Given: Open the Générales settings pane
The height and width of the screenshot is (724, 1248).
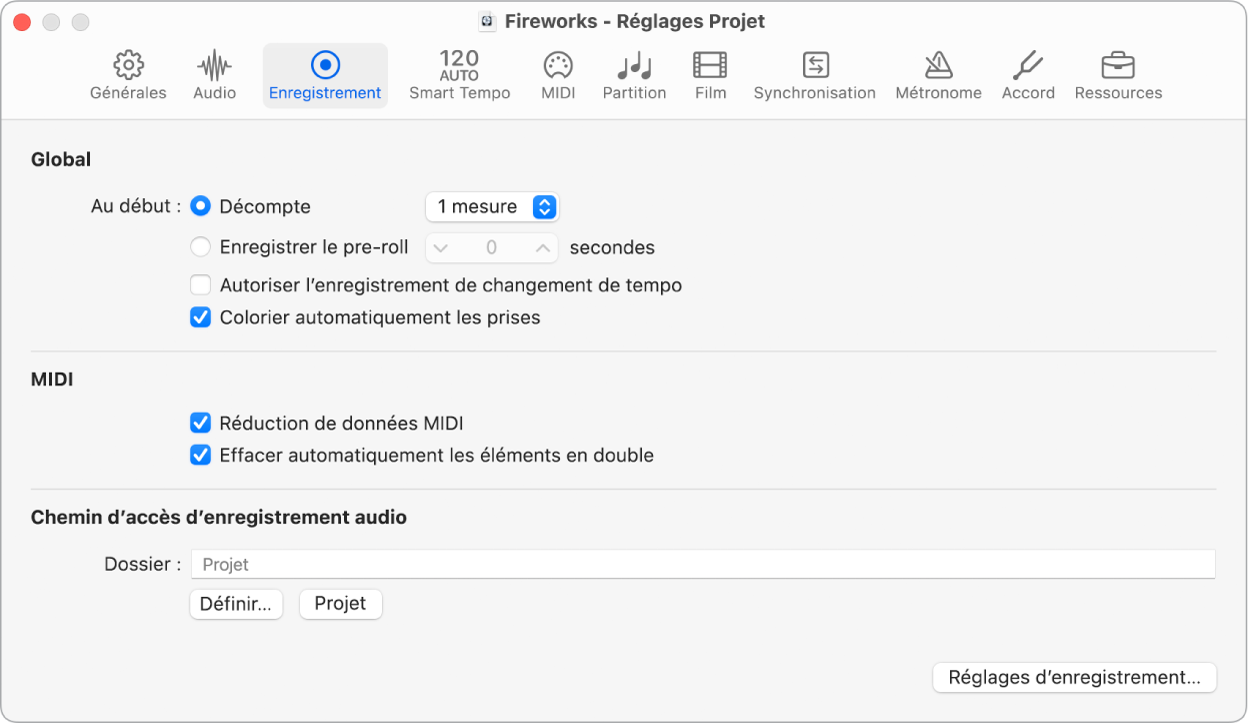Looking at the screenshot, I should tap(127, 72).
